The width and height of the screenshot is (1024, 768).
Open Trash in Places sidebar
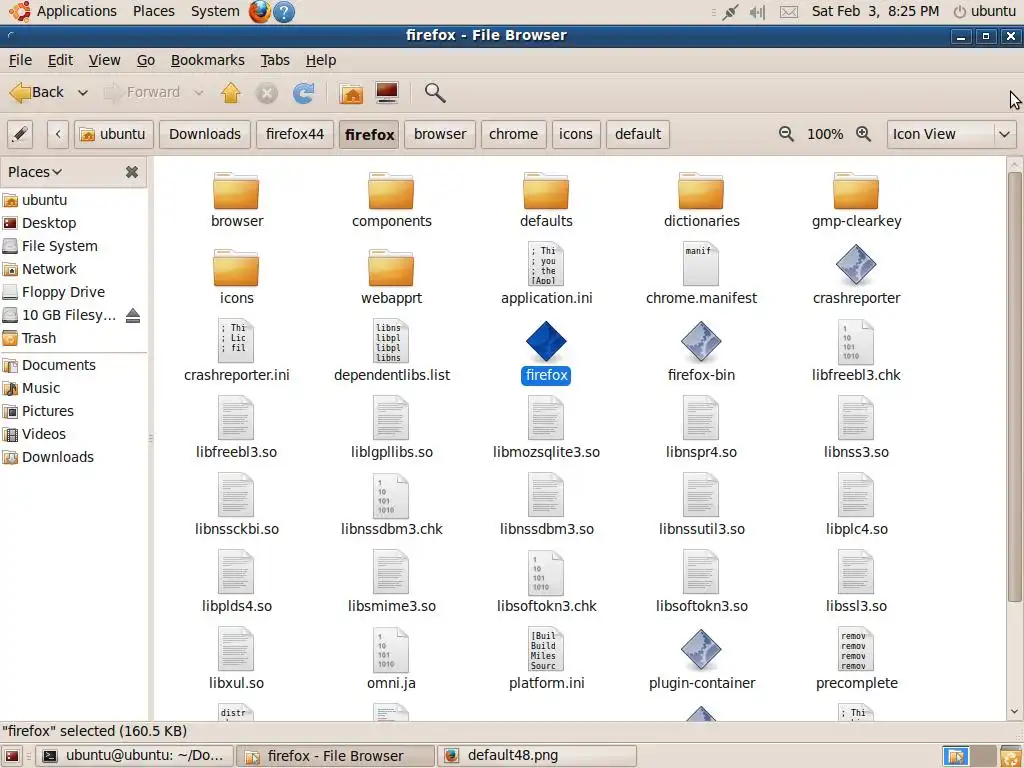point(39,338)
